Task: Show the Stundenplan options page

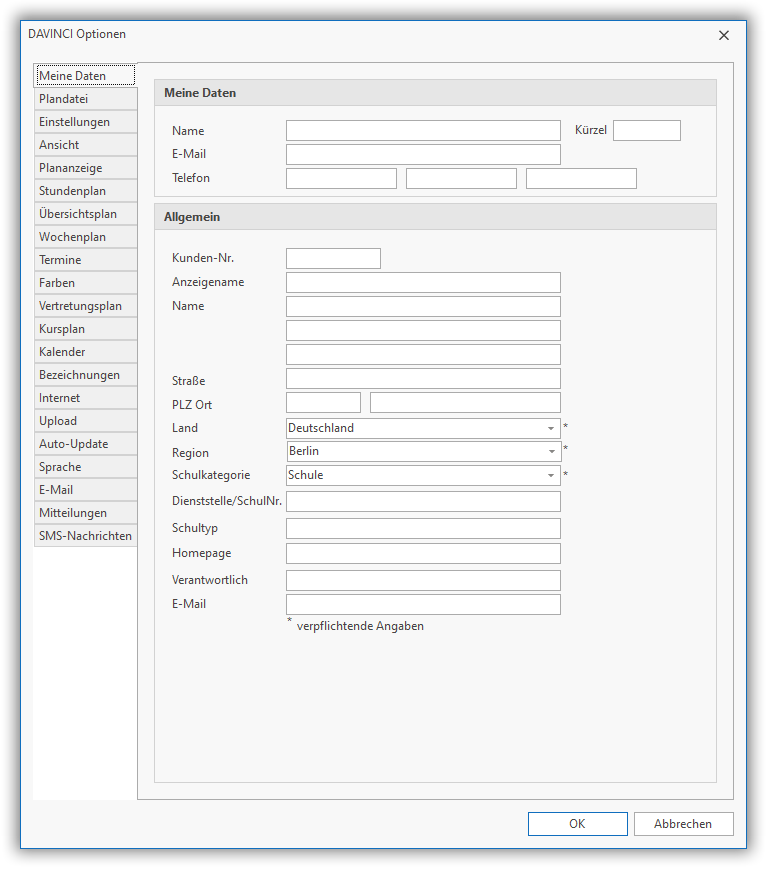Action: 85,191
